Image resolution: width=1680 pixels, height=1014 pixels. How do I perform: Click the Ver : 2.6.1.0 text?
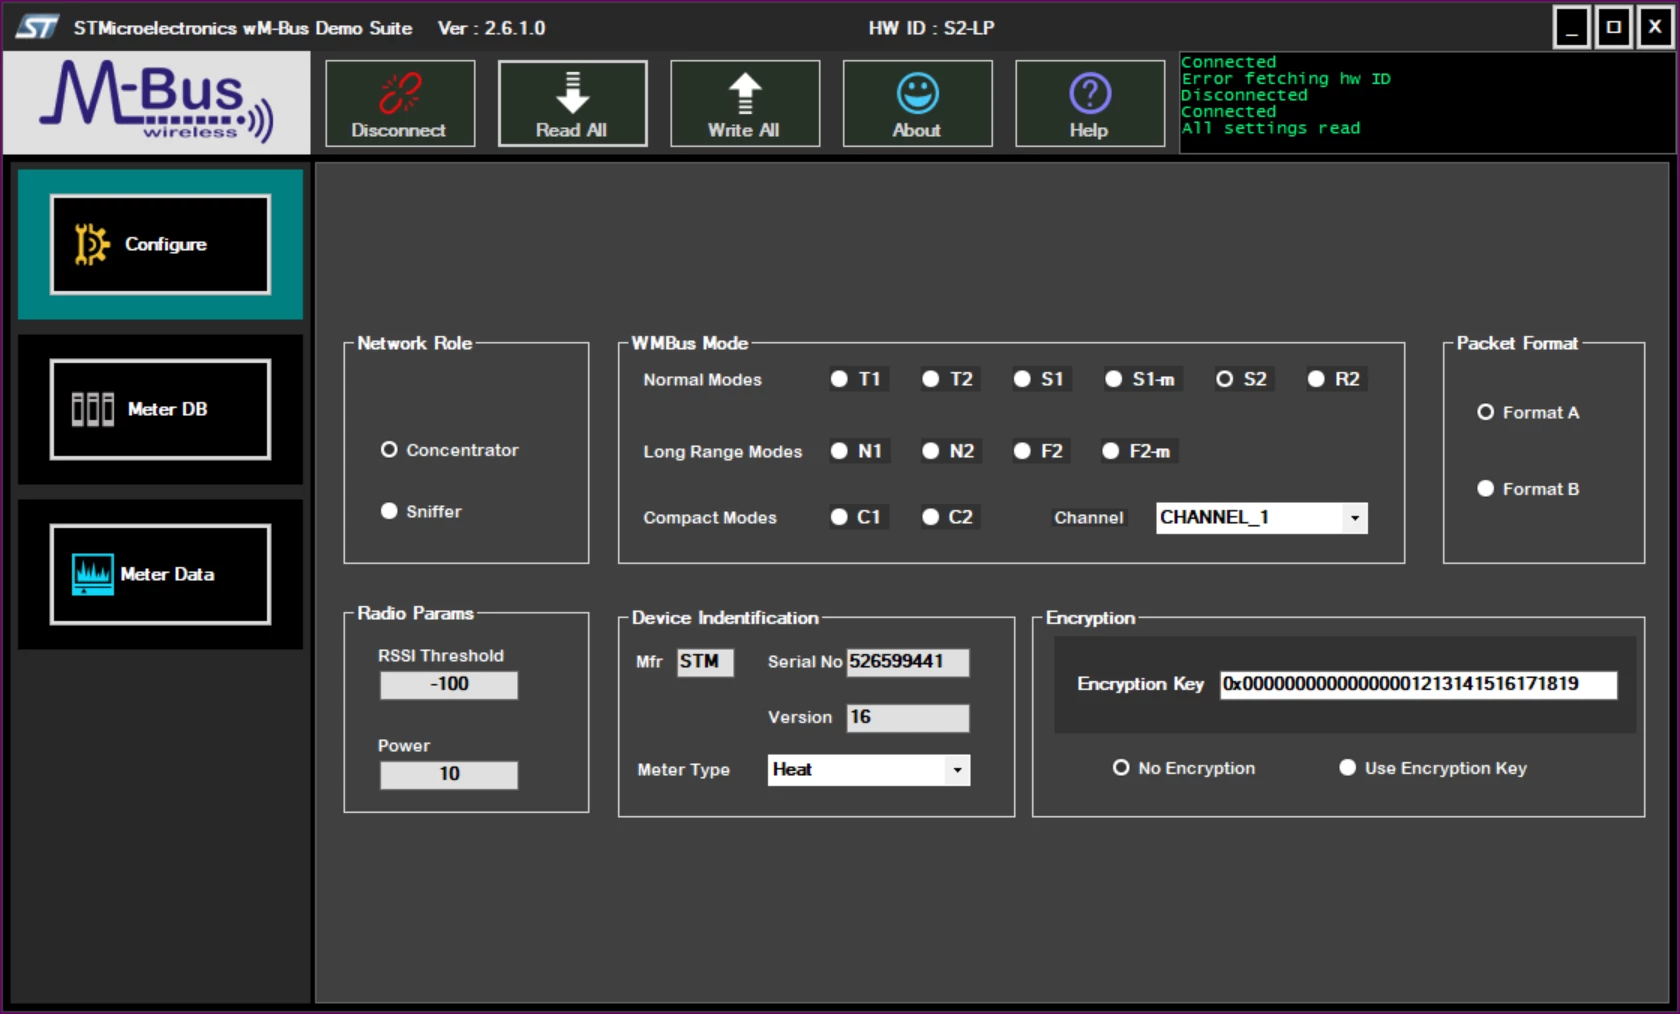(491, 28)
